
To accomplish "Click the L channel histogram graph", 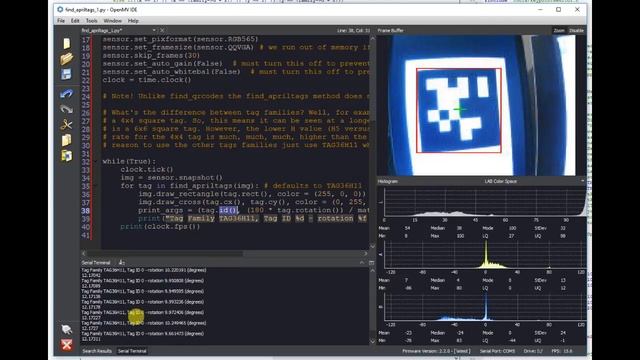I will pos(485,202).
